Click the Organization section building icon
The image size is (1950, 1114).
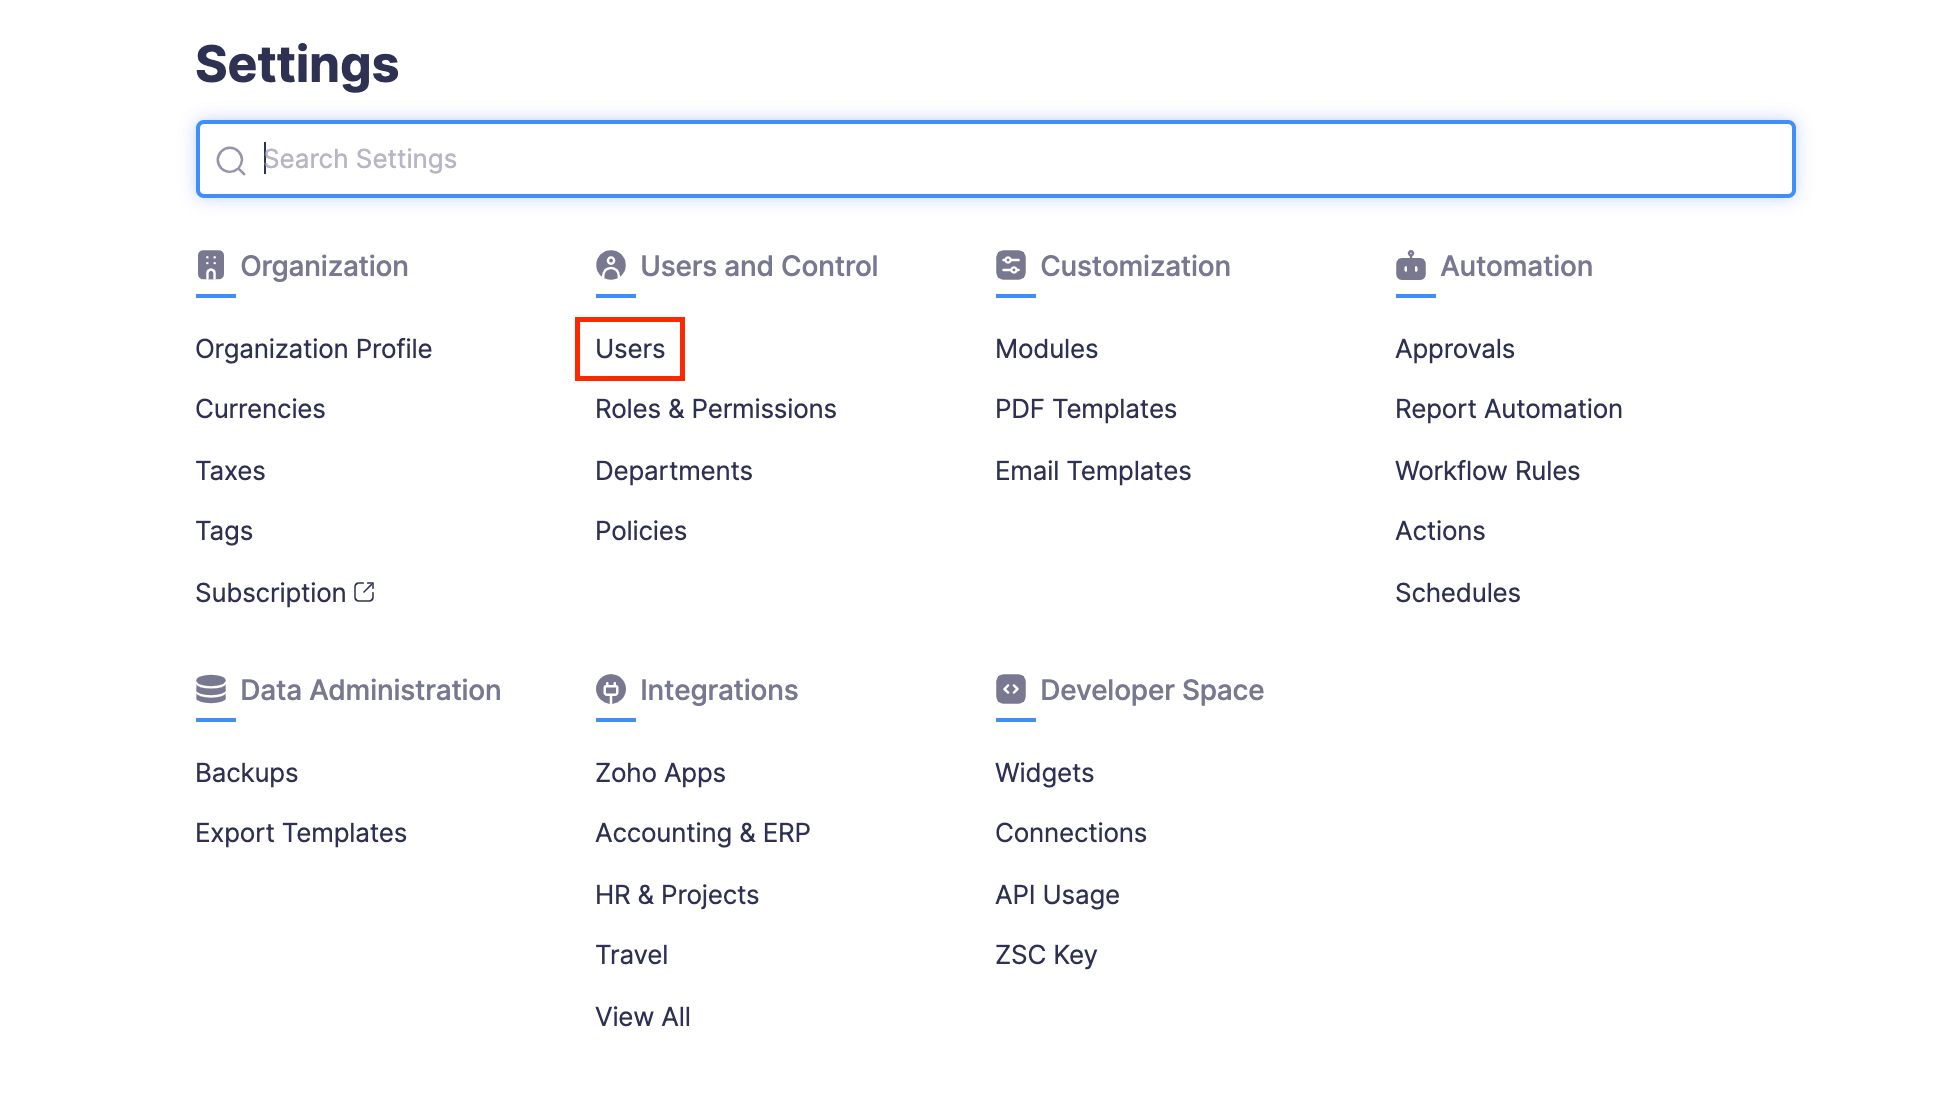point(214,265)
